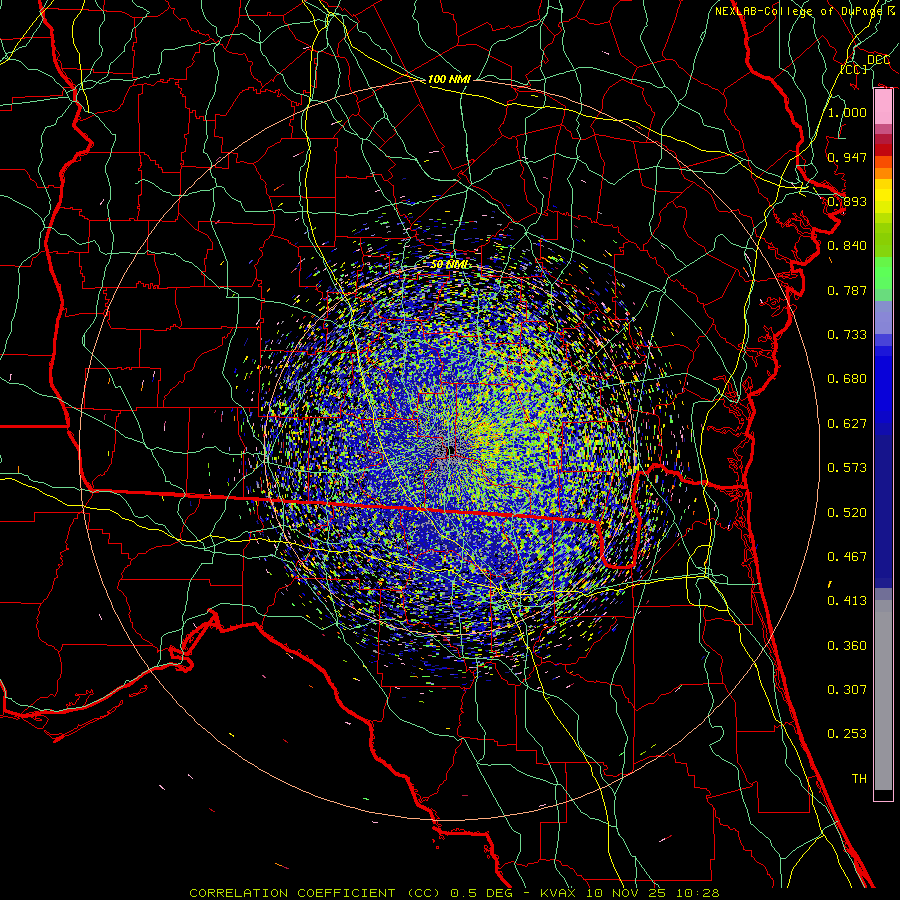Image resolution: width=900 pixels, height=900 pixels.
Task: Select the 0.787 legend value
Action: [x=847, y=290]
